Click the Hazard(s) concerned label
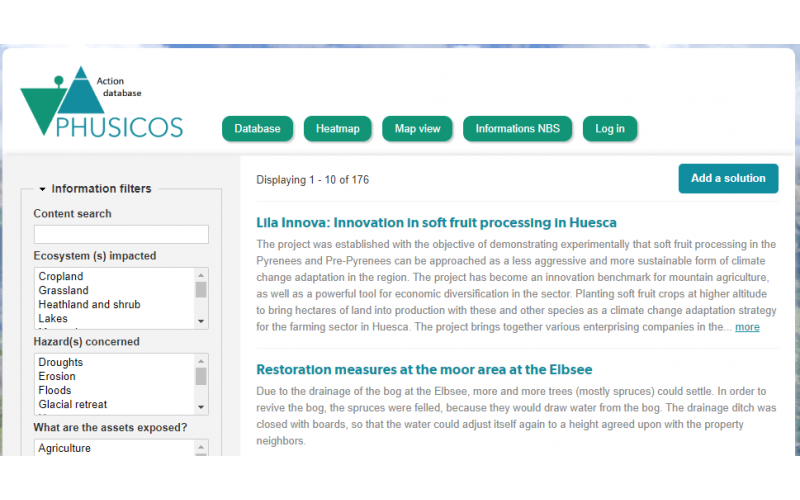800x500 pixels. click(x=86, y=341)
